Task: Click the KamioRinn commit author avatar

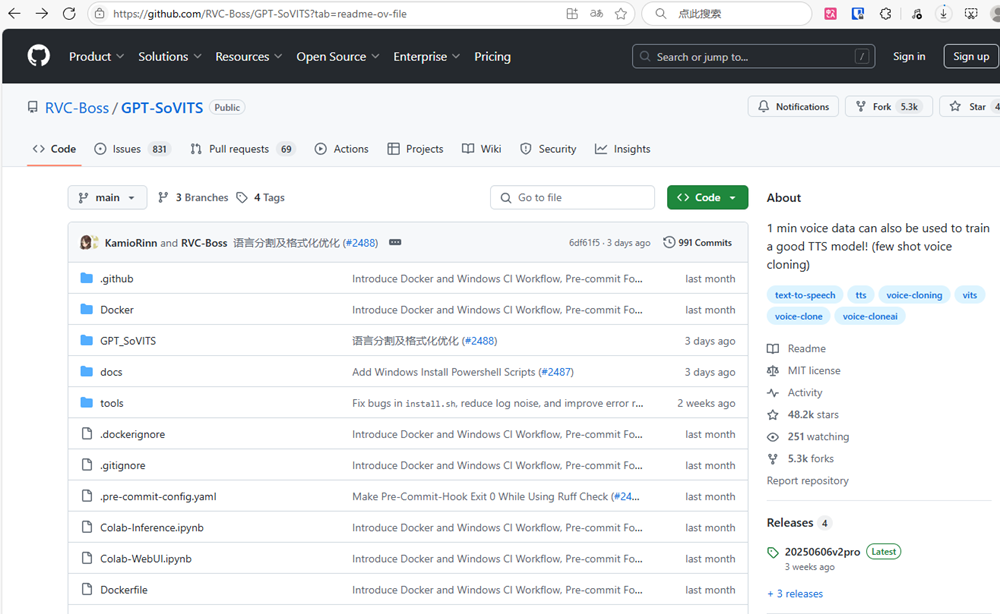Action: 88,242
